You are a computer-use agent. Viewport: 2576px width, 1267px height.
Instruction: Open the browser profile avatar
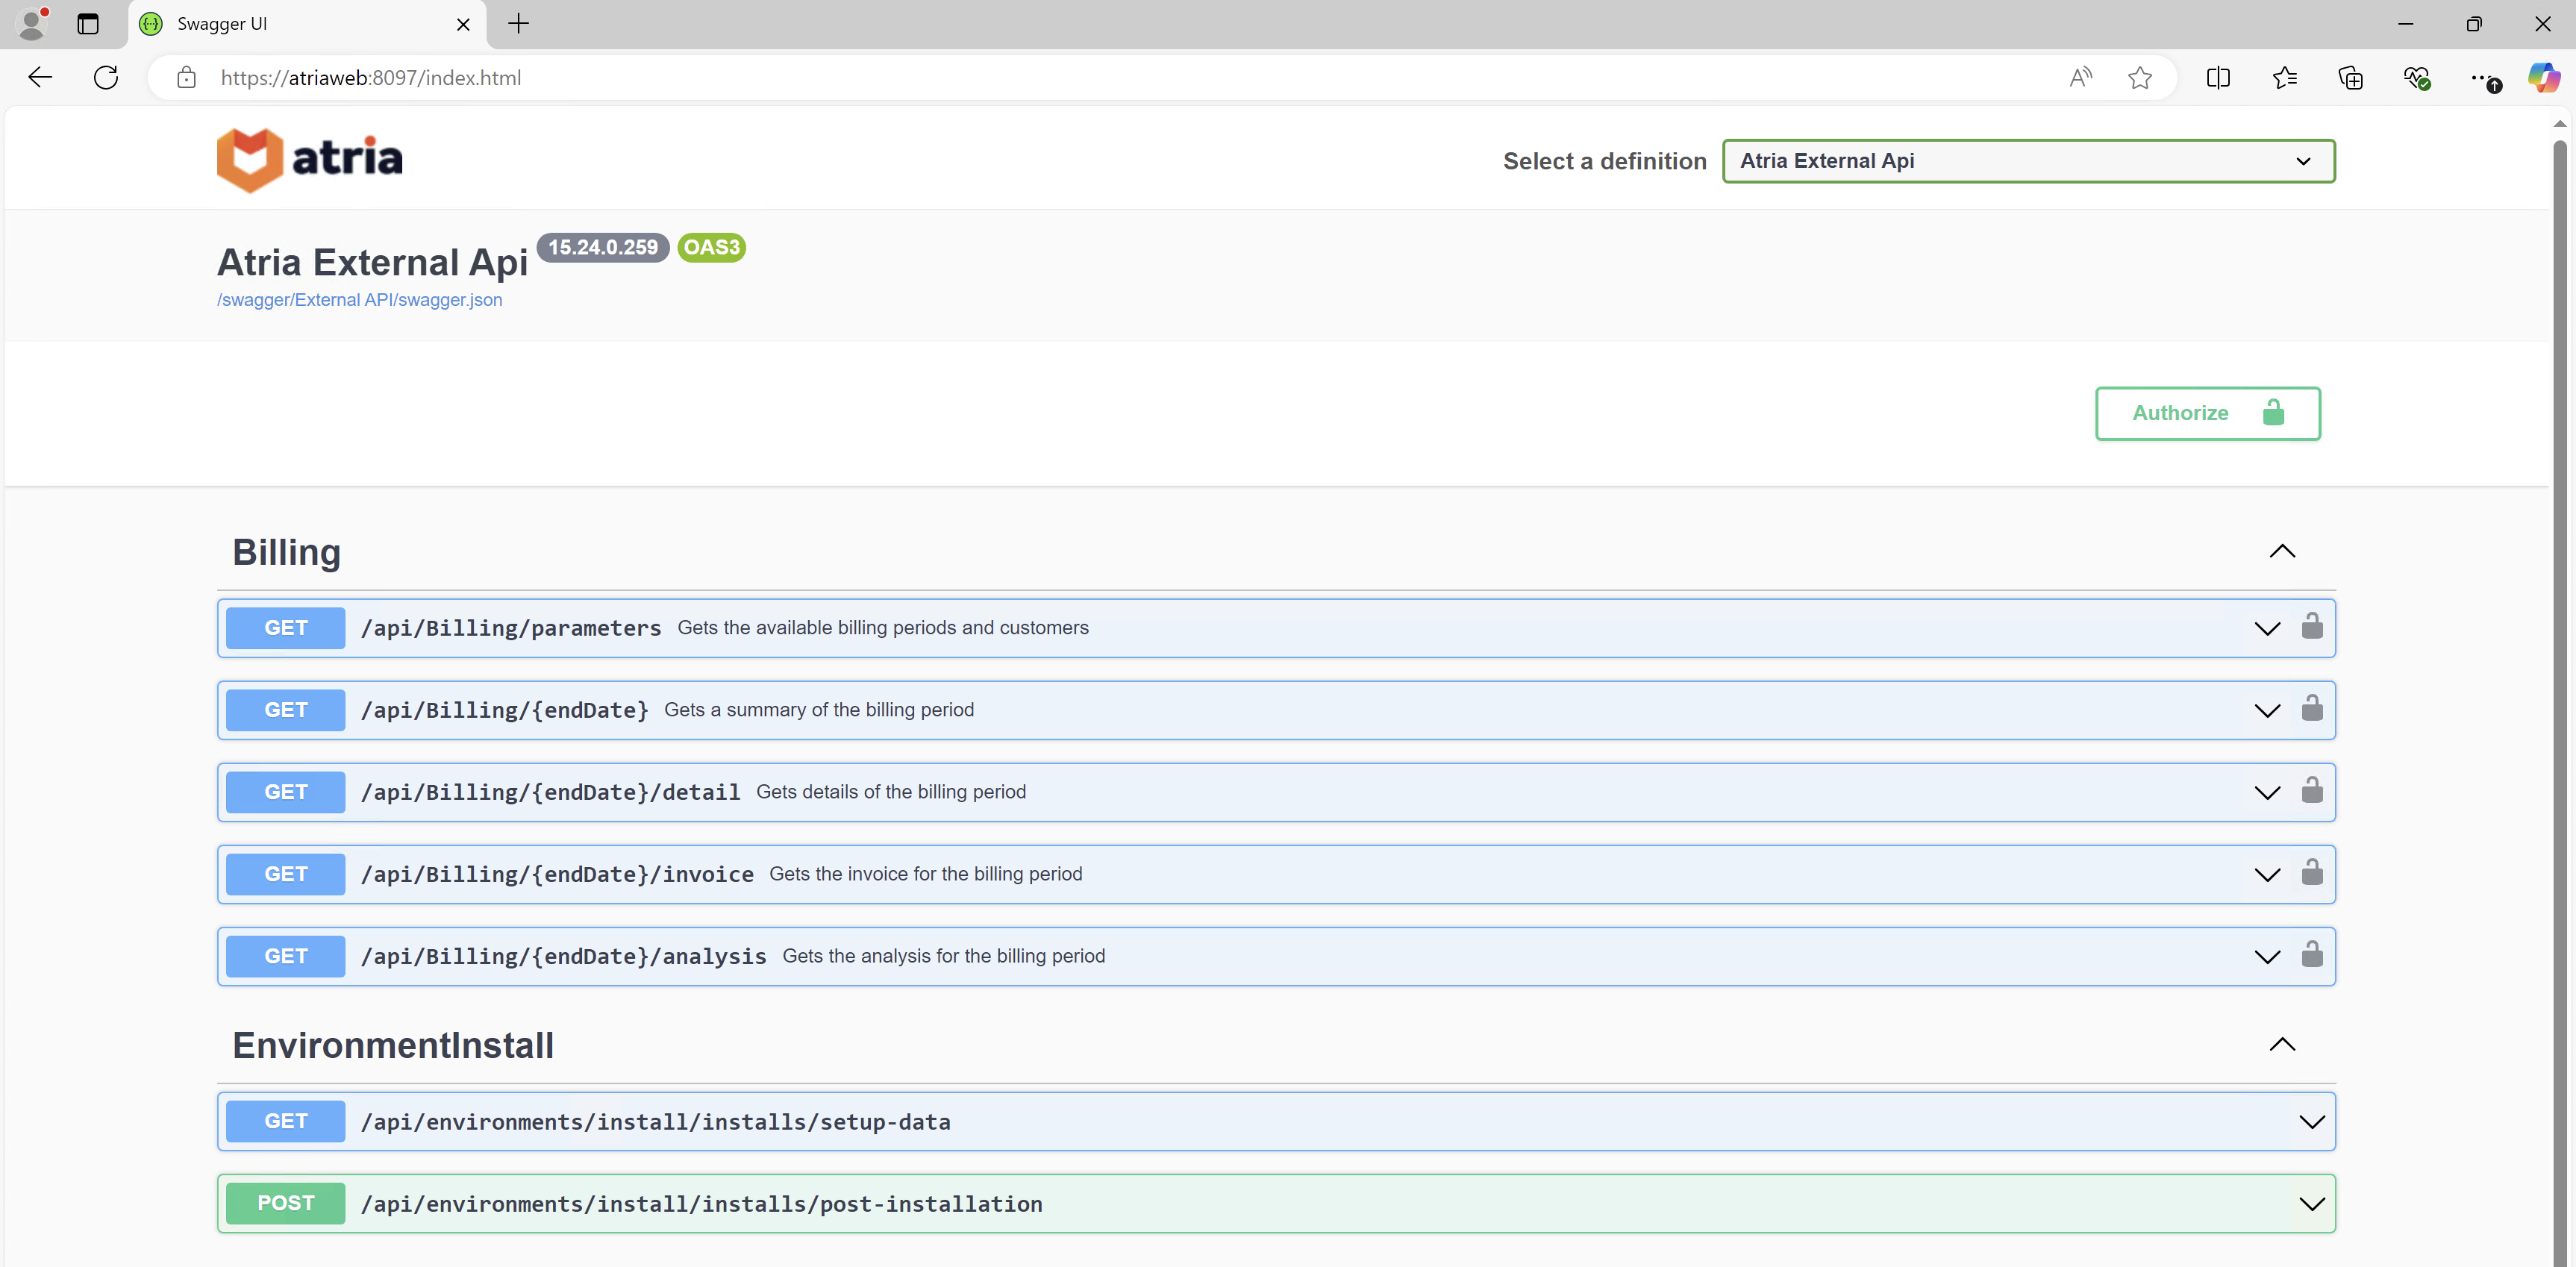(31, 23)
